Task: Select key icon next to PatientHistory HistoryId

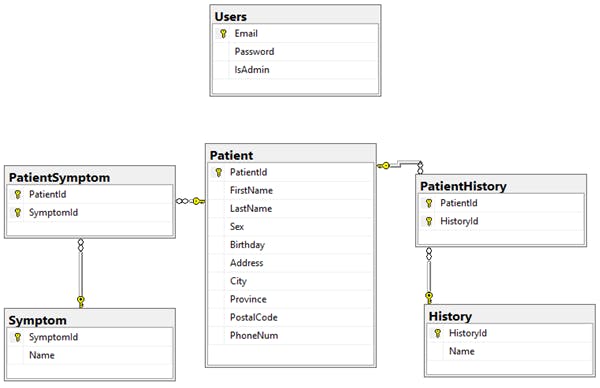Action: (x=429, y=221)
